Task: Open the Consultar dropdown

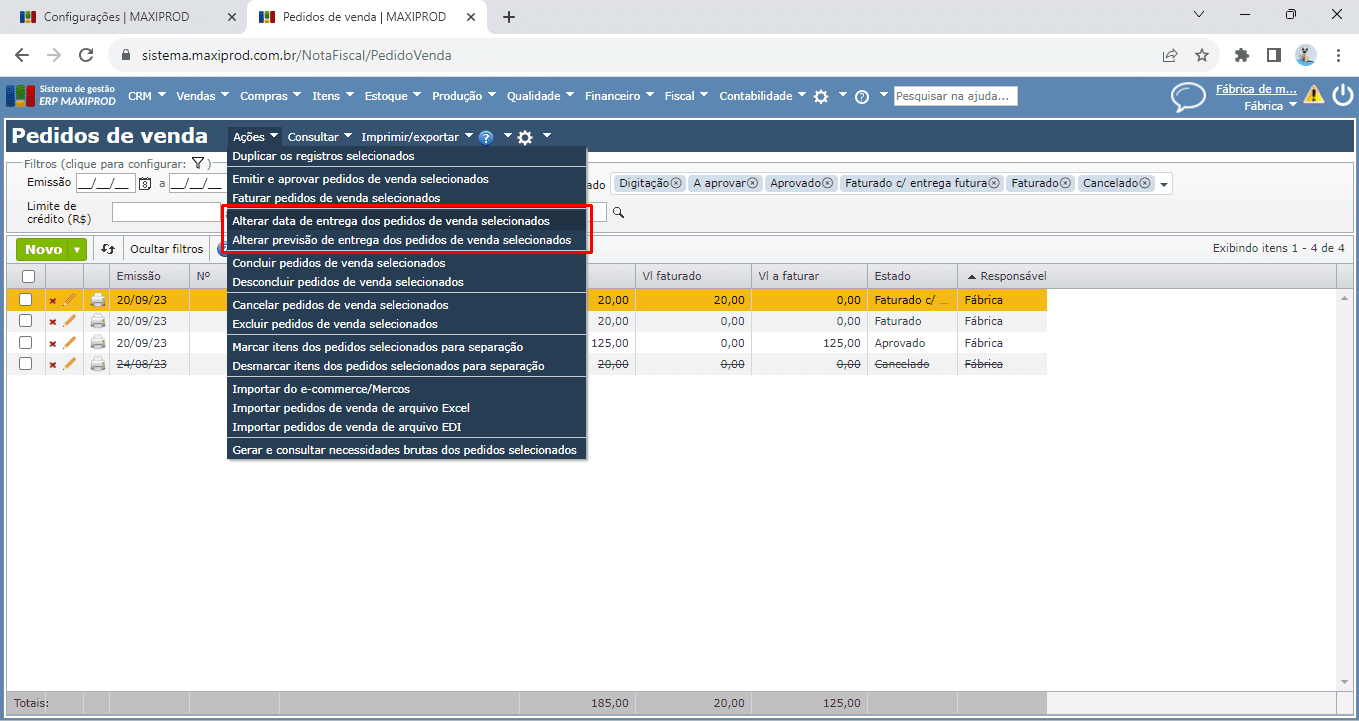Action: tap(320, 137)
